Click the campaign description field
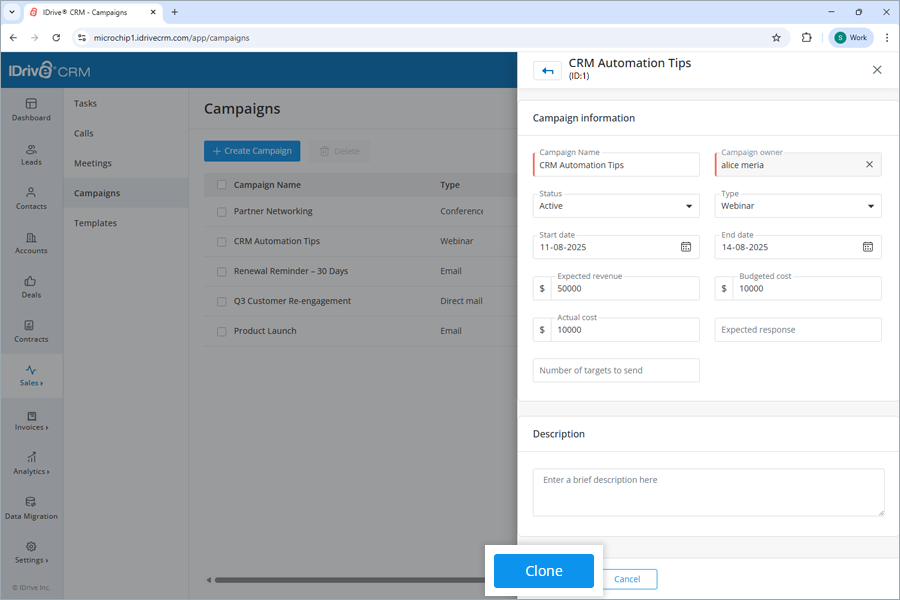This screenshot has width=900, height=600. point(708,491)
